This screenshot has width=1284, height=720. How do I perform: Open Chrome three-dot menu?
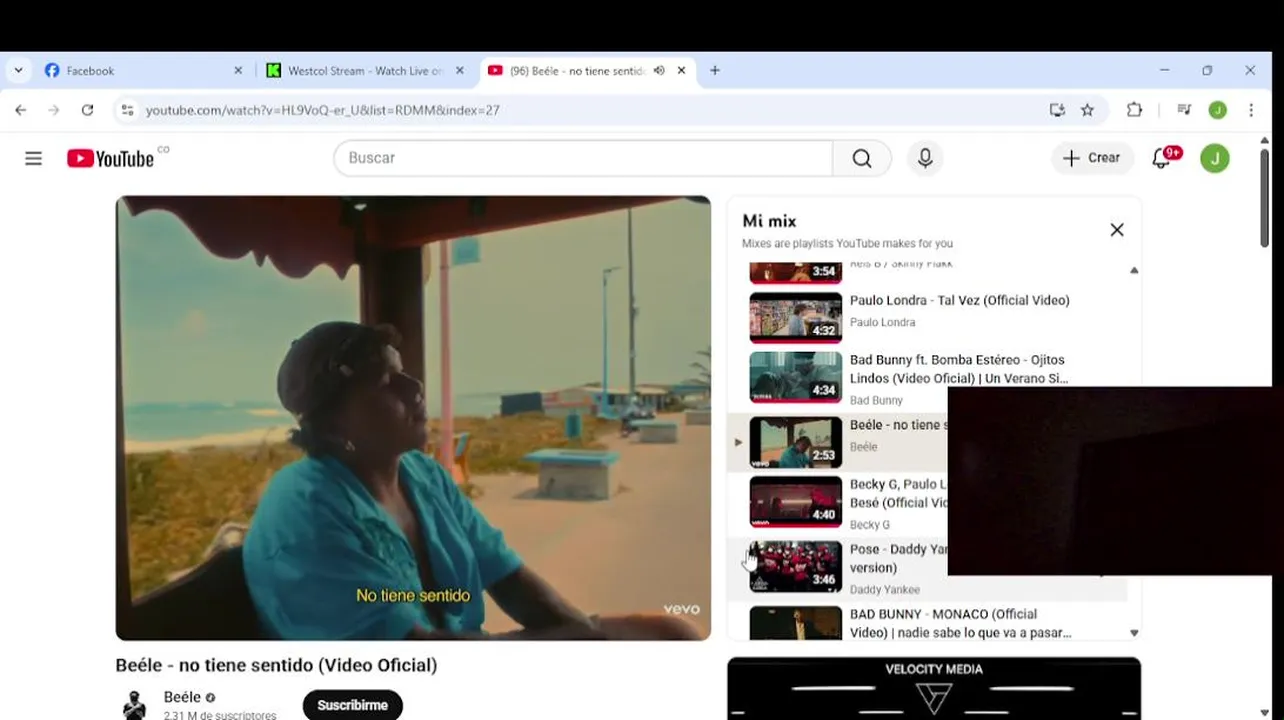coord(1251,110)
